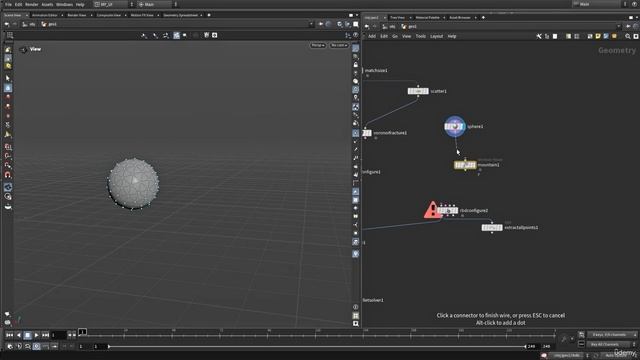Play the timeline forward
The image size is (640, 360).
(x=36, y=335)
